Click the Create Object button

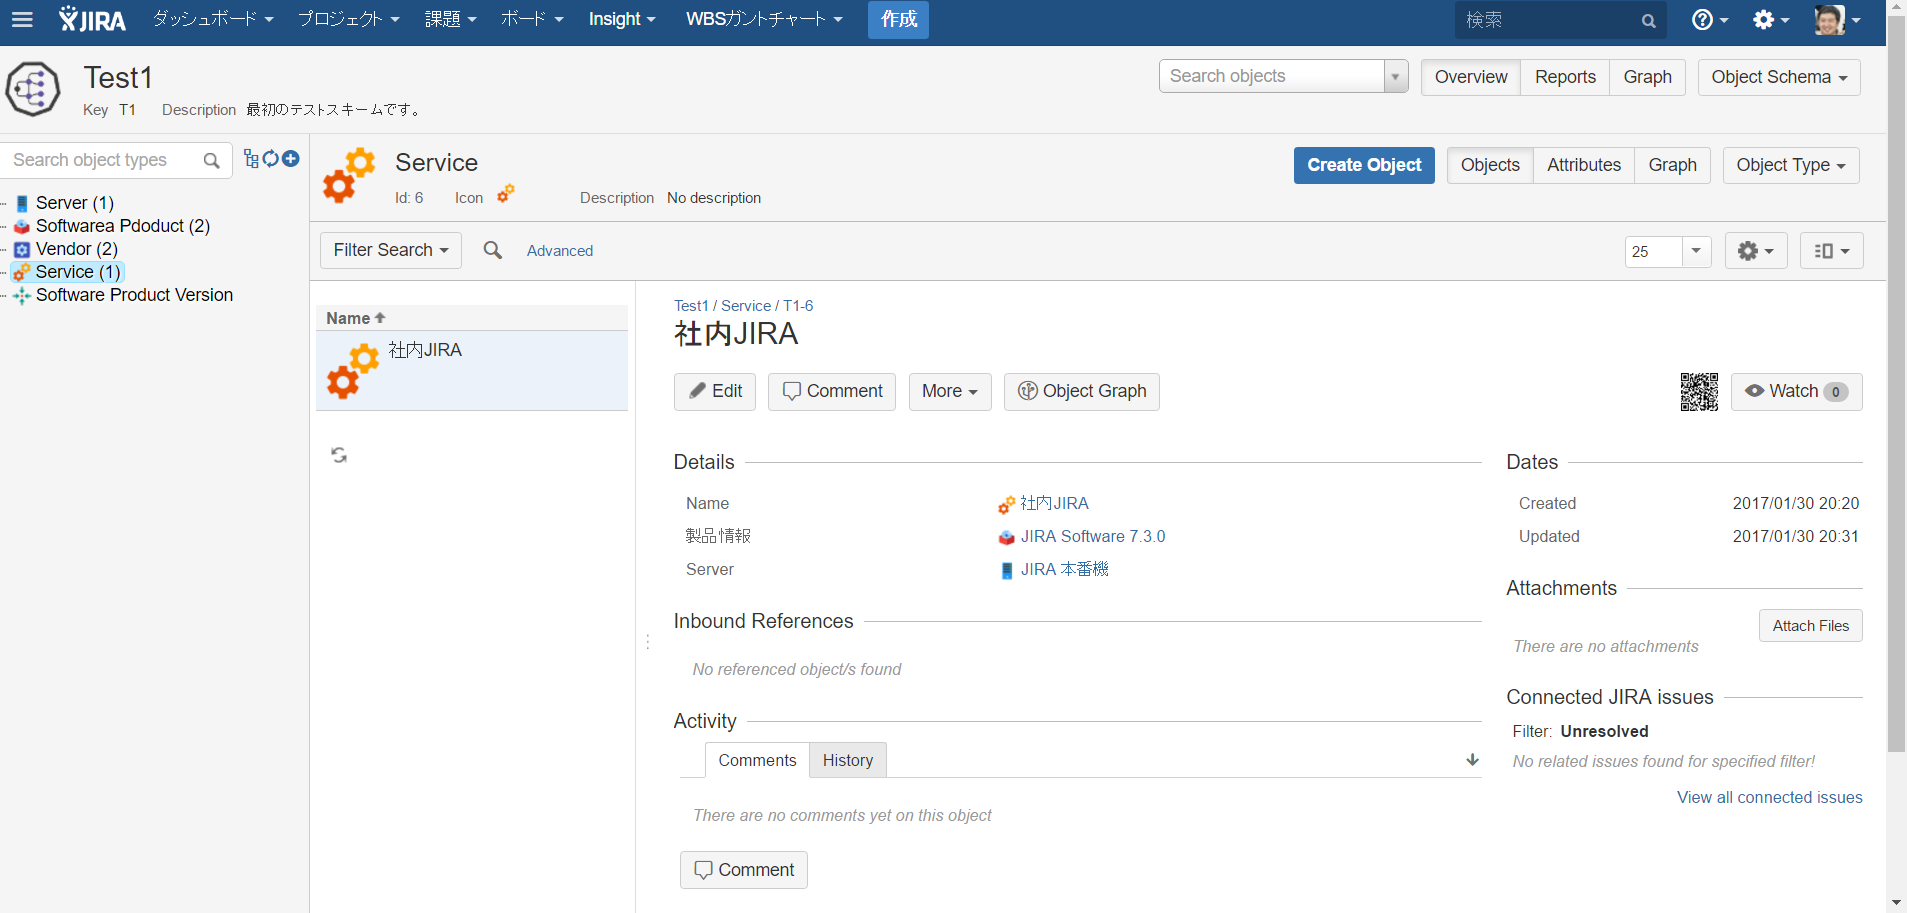1364,165
